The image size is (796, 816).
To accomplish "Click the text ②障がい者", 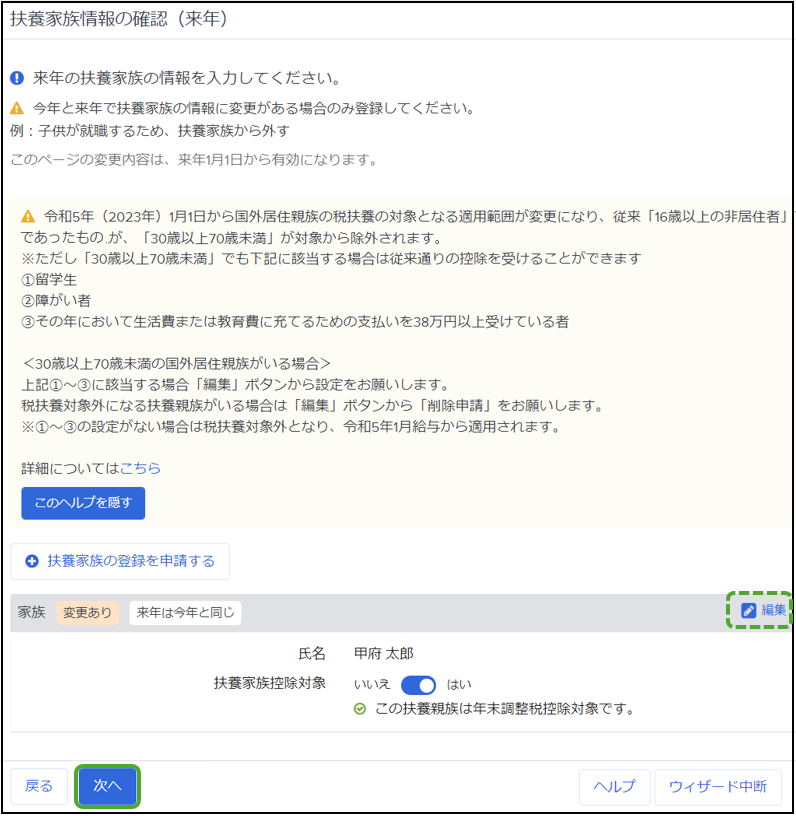I will 56,301.
